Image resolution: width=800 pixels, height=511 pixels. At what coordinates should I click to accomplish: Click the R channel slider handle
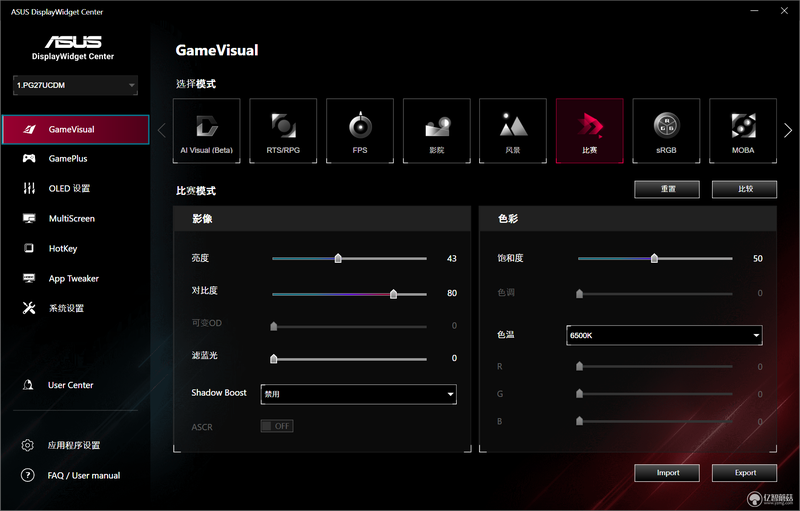click(x=579, y=366)
